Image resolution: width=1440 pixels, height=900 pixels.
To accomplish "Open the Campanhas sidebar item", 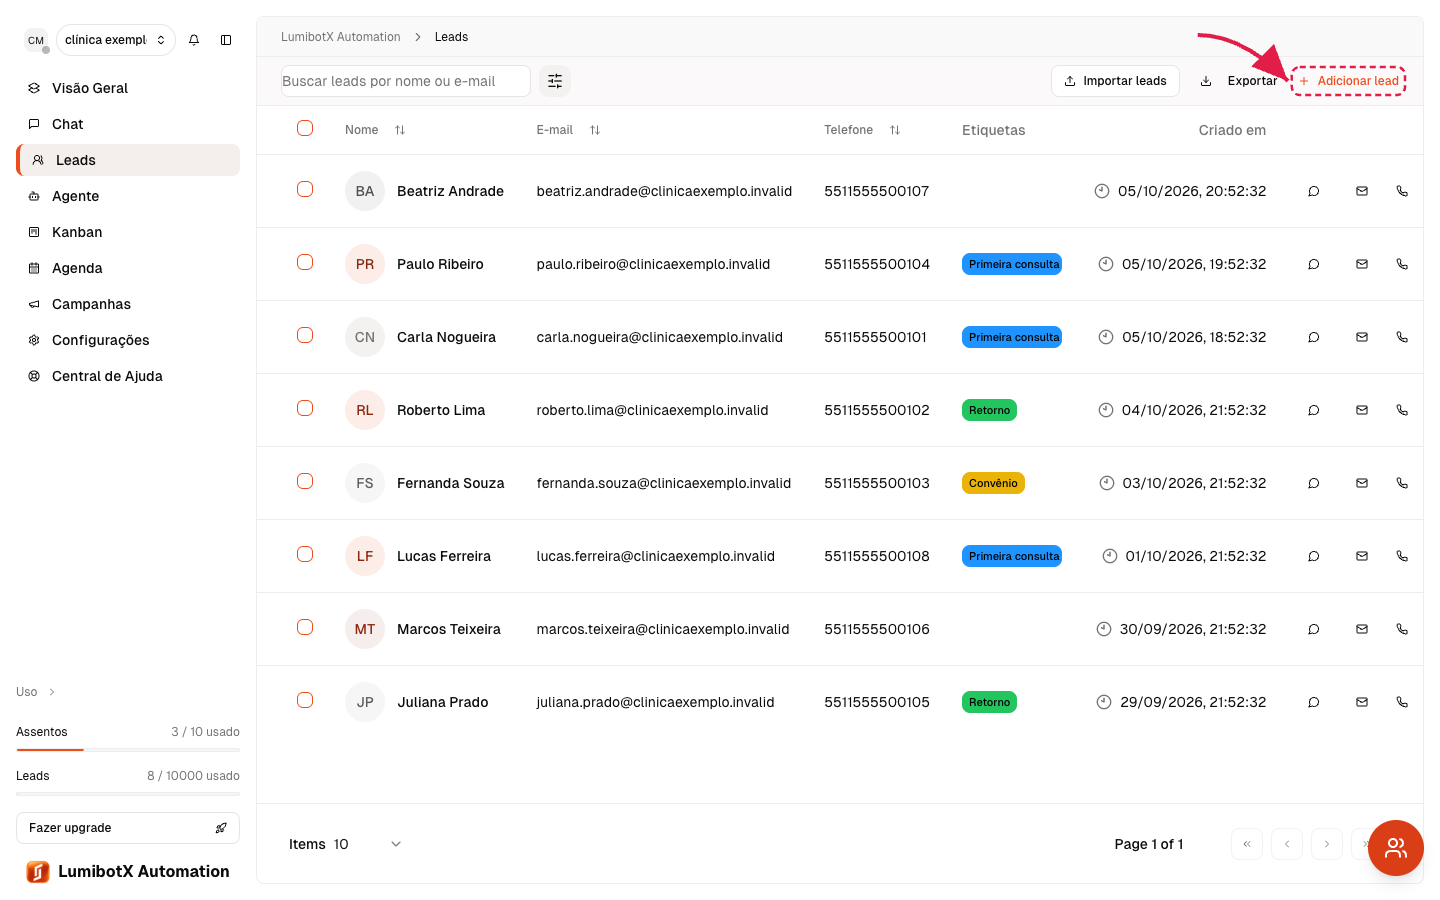I will pos(128,304).
